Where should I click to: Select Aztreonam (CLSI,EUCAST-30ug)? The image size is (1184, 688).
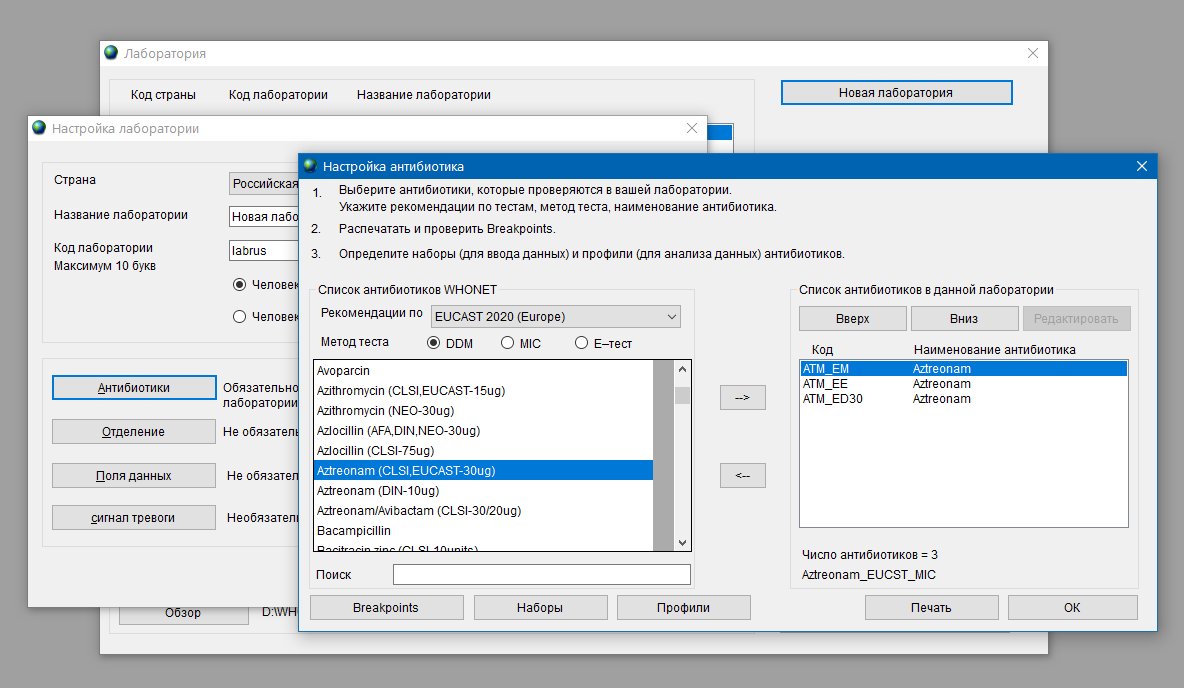click(483, 470)
